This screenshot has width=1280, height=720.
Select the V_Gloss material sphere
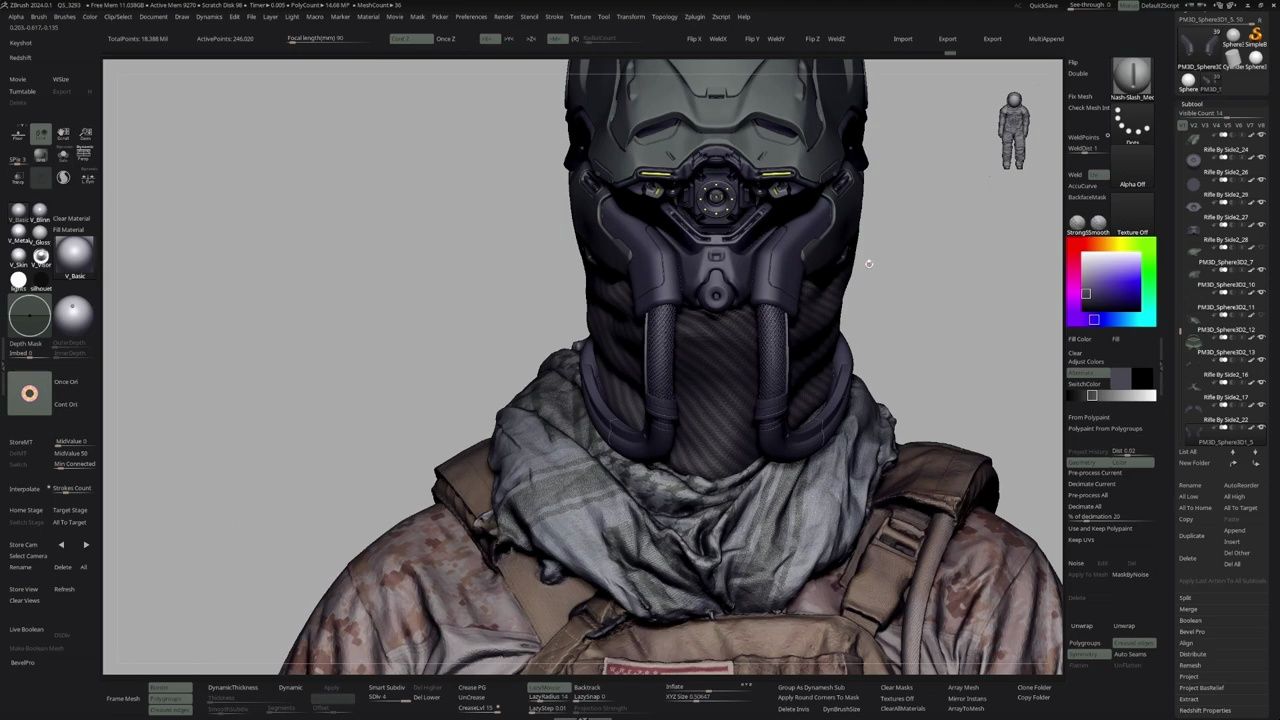point(40,232)
